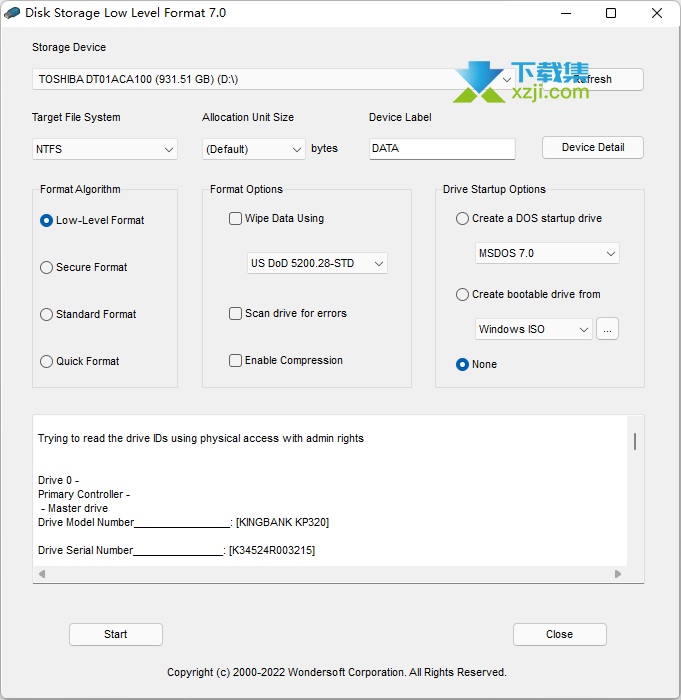Maximize the application window
Viewport: 681px width, 700px height.
(611, 13)
